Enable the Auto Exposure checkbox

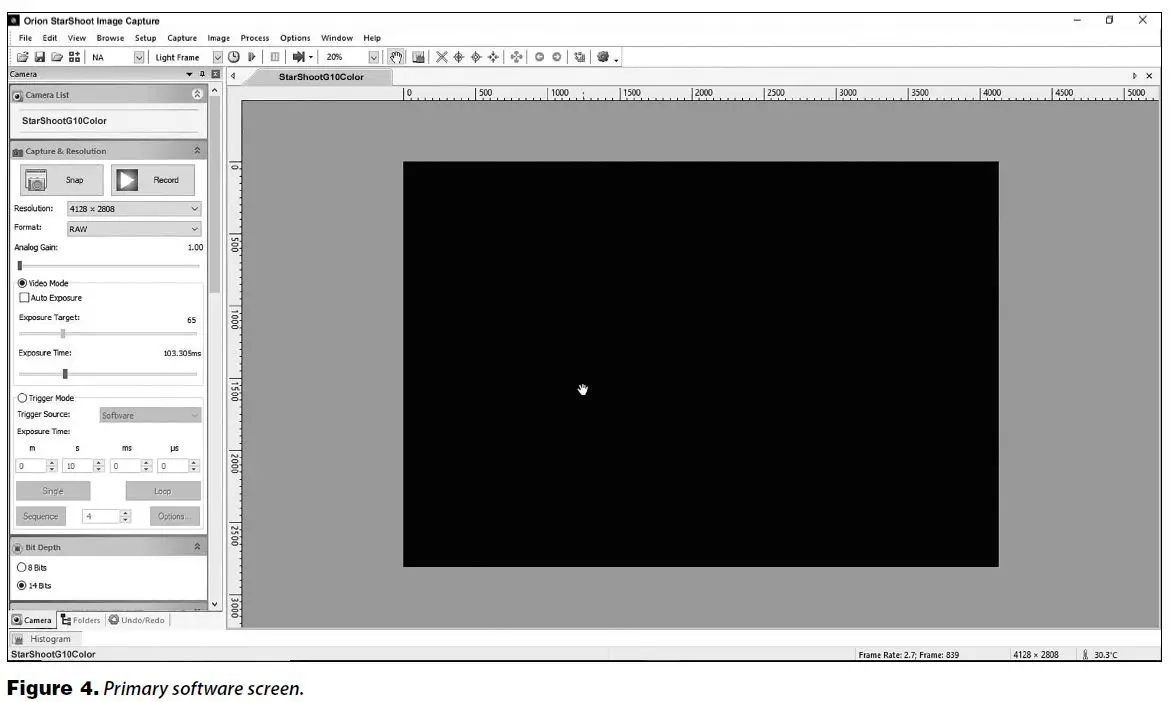24,298
